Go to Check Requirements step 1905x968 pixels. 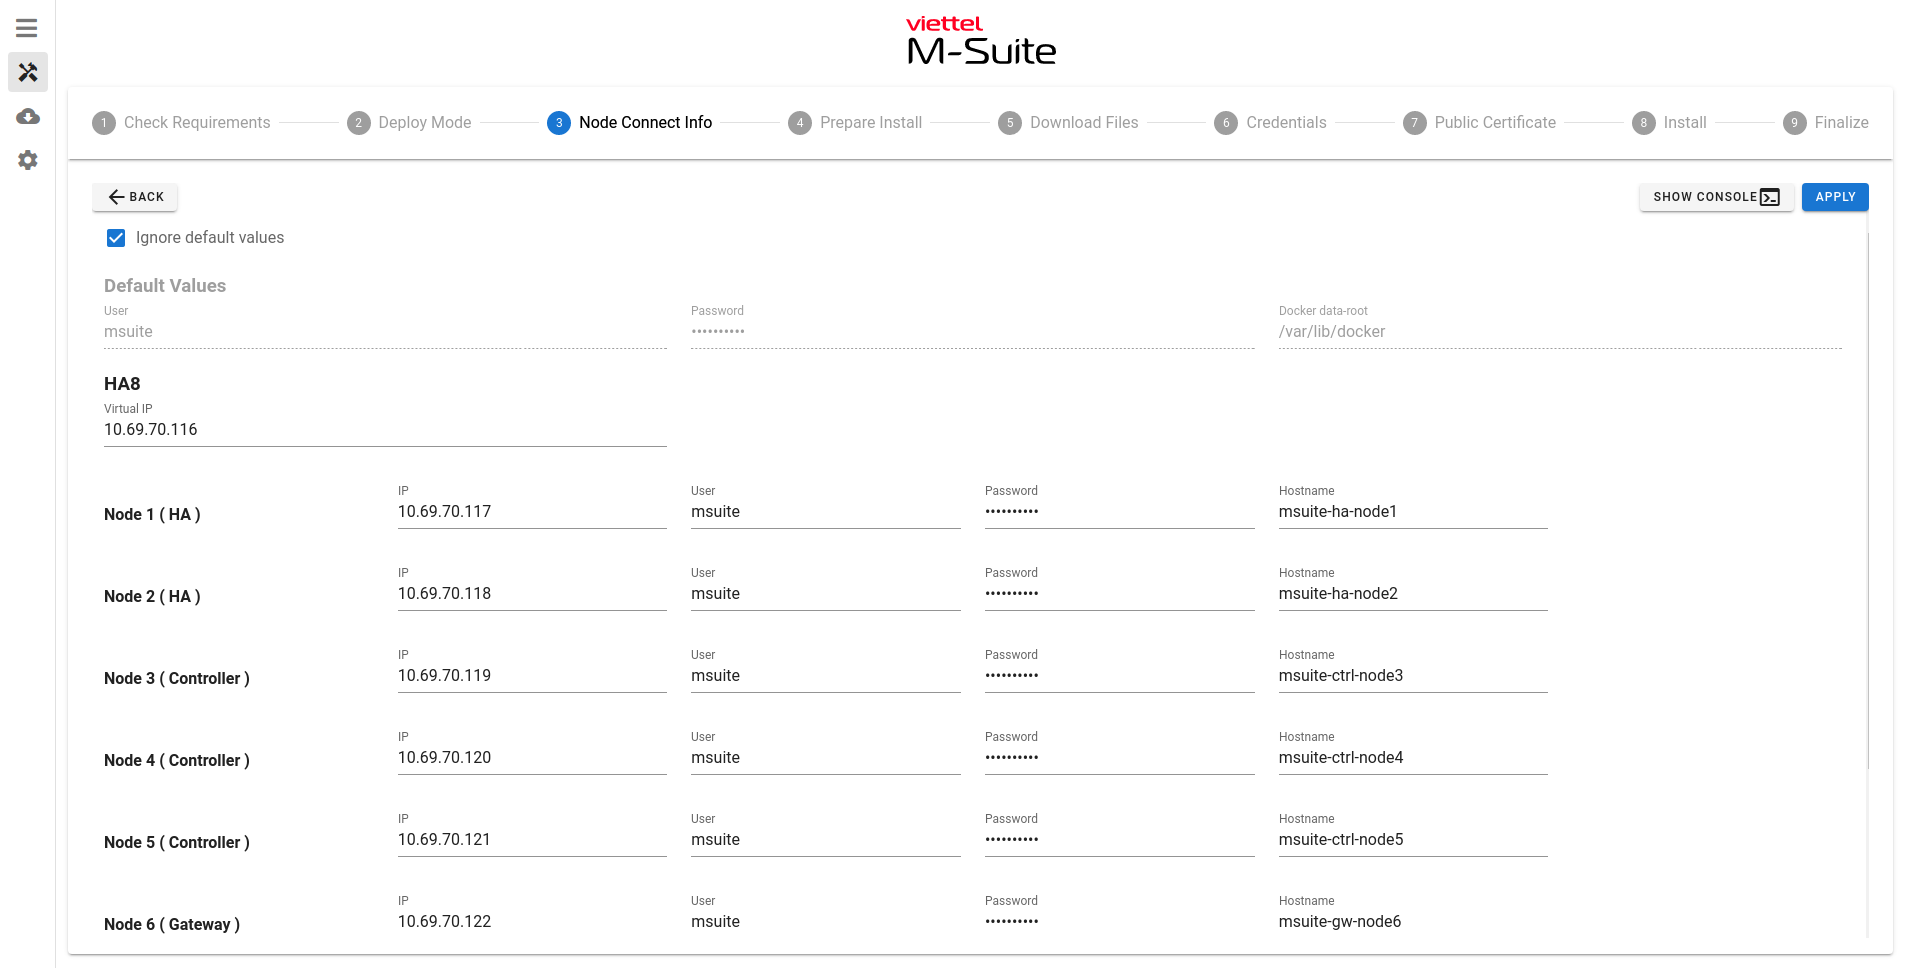[197, 123]
